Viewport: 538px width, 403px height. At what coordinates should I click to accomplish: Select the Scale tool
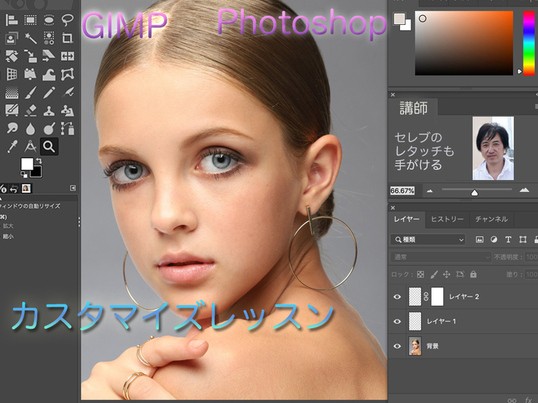[x=30, y=56]
